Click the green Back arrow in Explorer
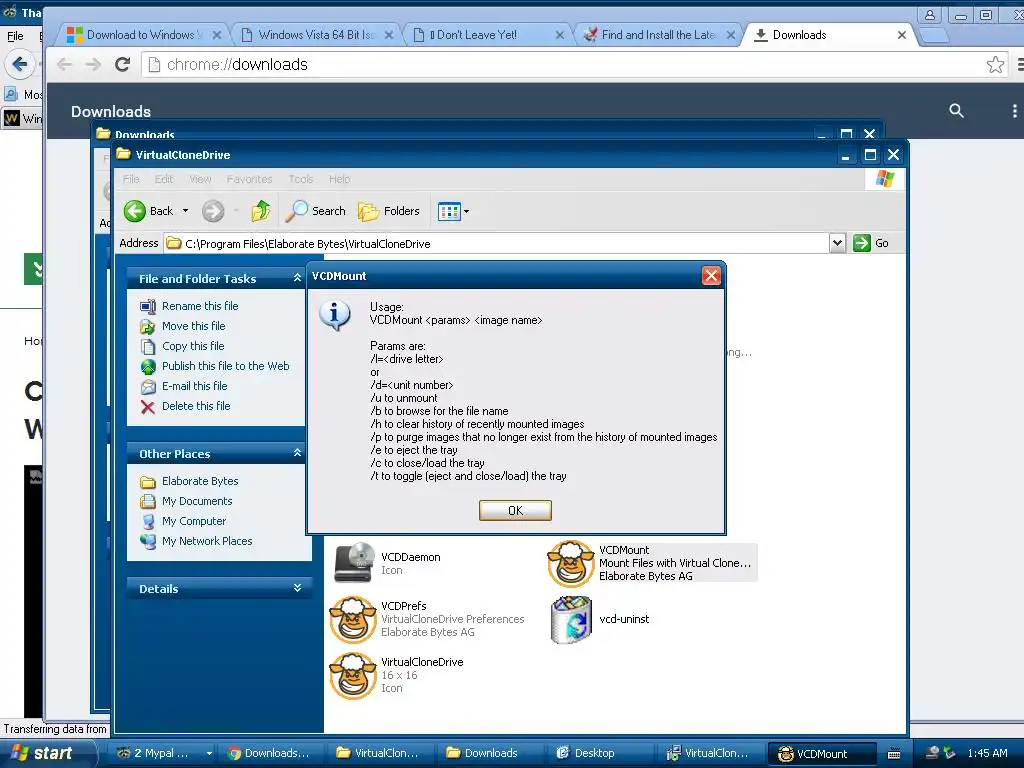Screen dimensions: 1024x768 click(135, 211)
